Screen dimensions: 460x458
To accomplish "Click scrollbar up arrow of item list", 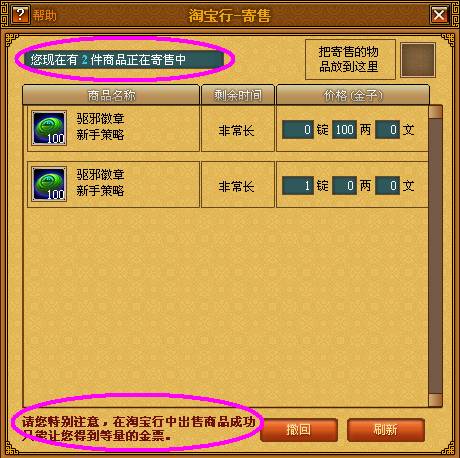I will tap(435, 112).
